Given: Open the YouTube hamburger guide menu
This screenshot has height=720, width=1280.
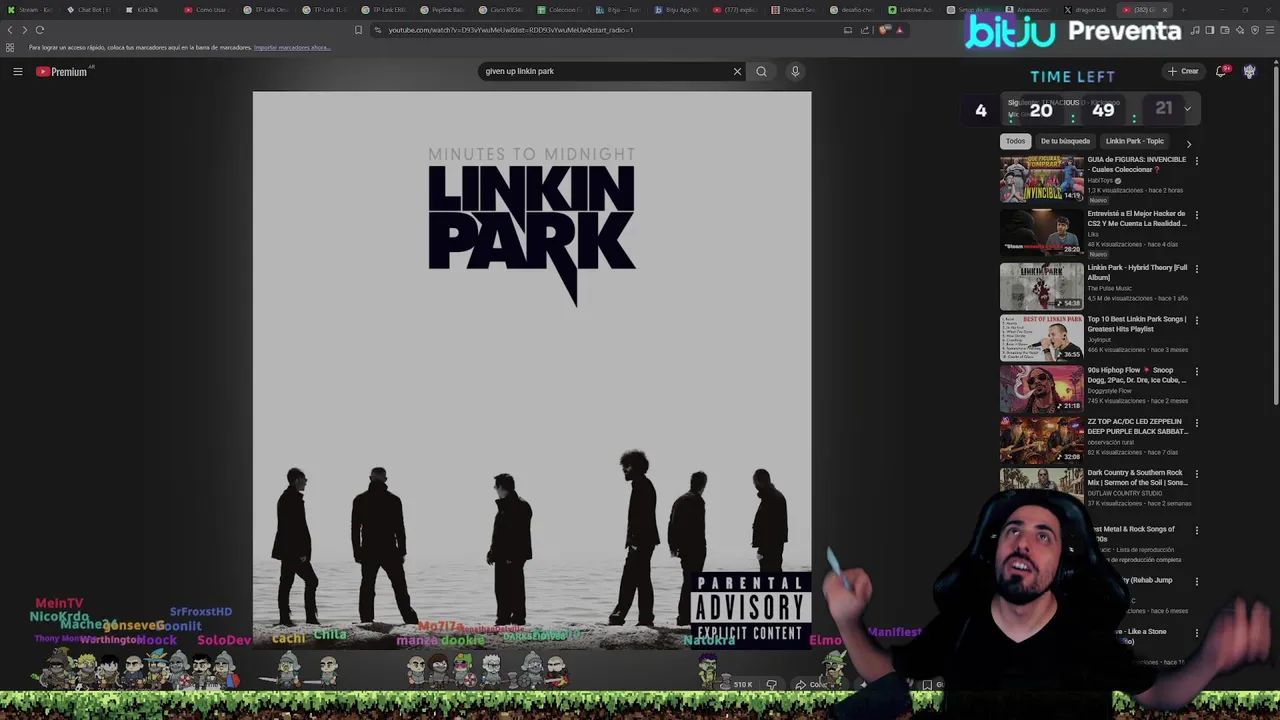Looking at the screenshot, I should coord(17,71).
